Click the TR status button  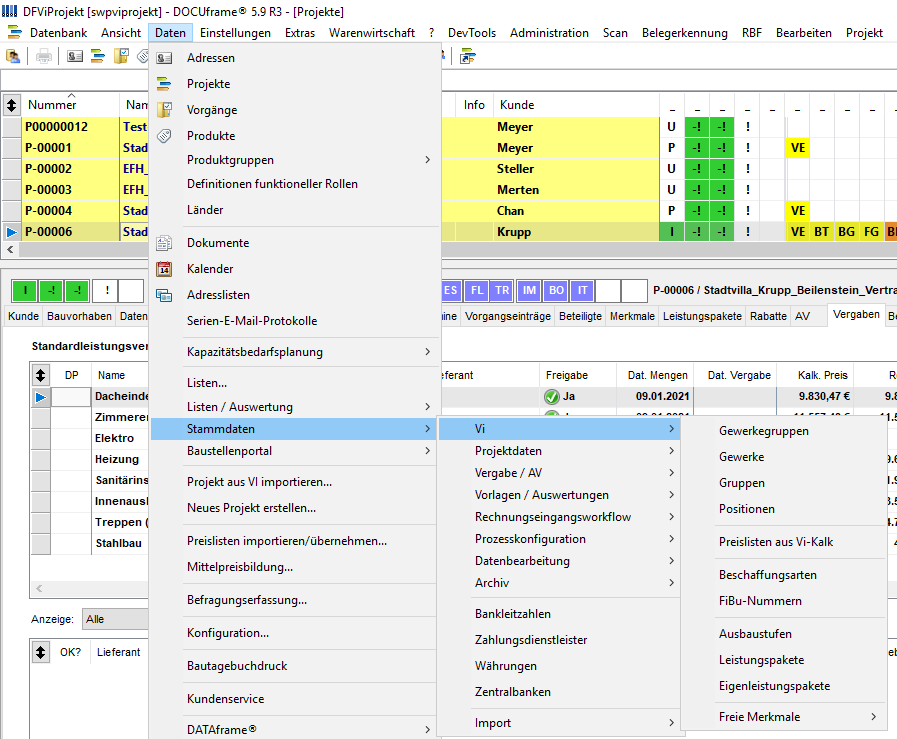tap(502, 291)
